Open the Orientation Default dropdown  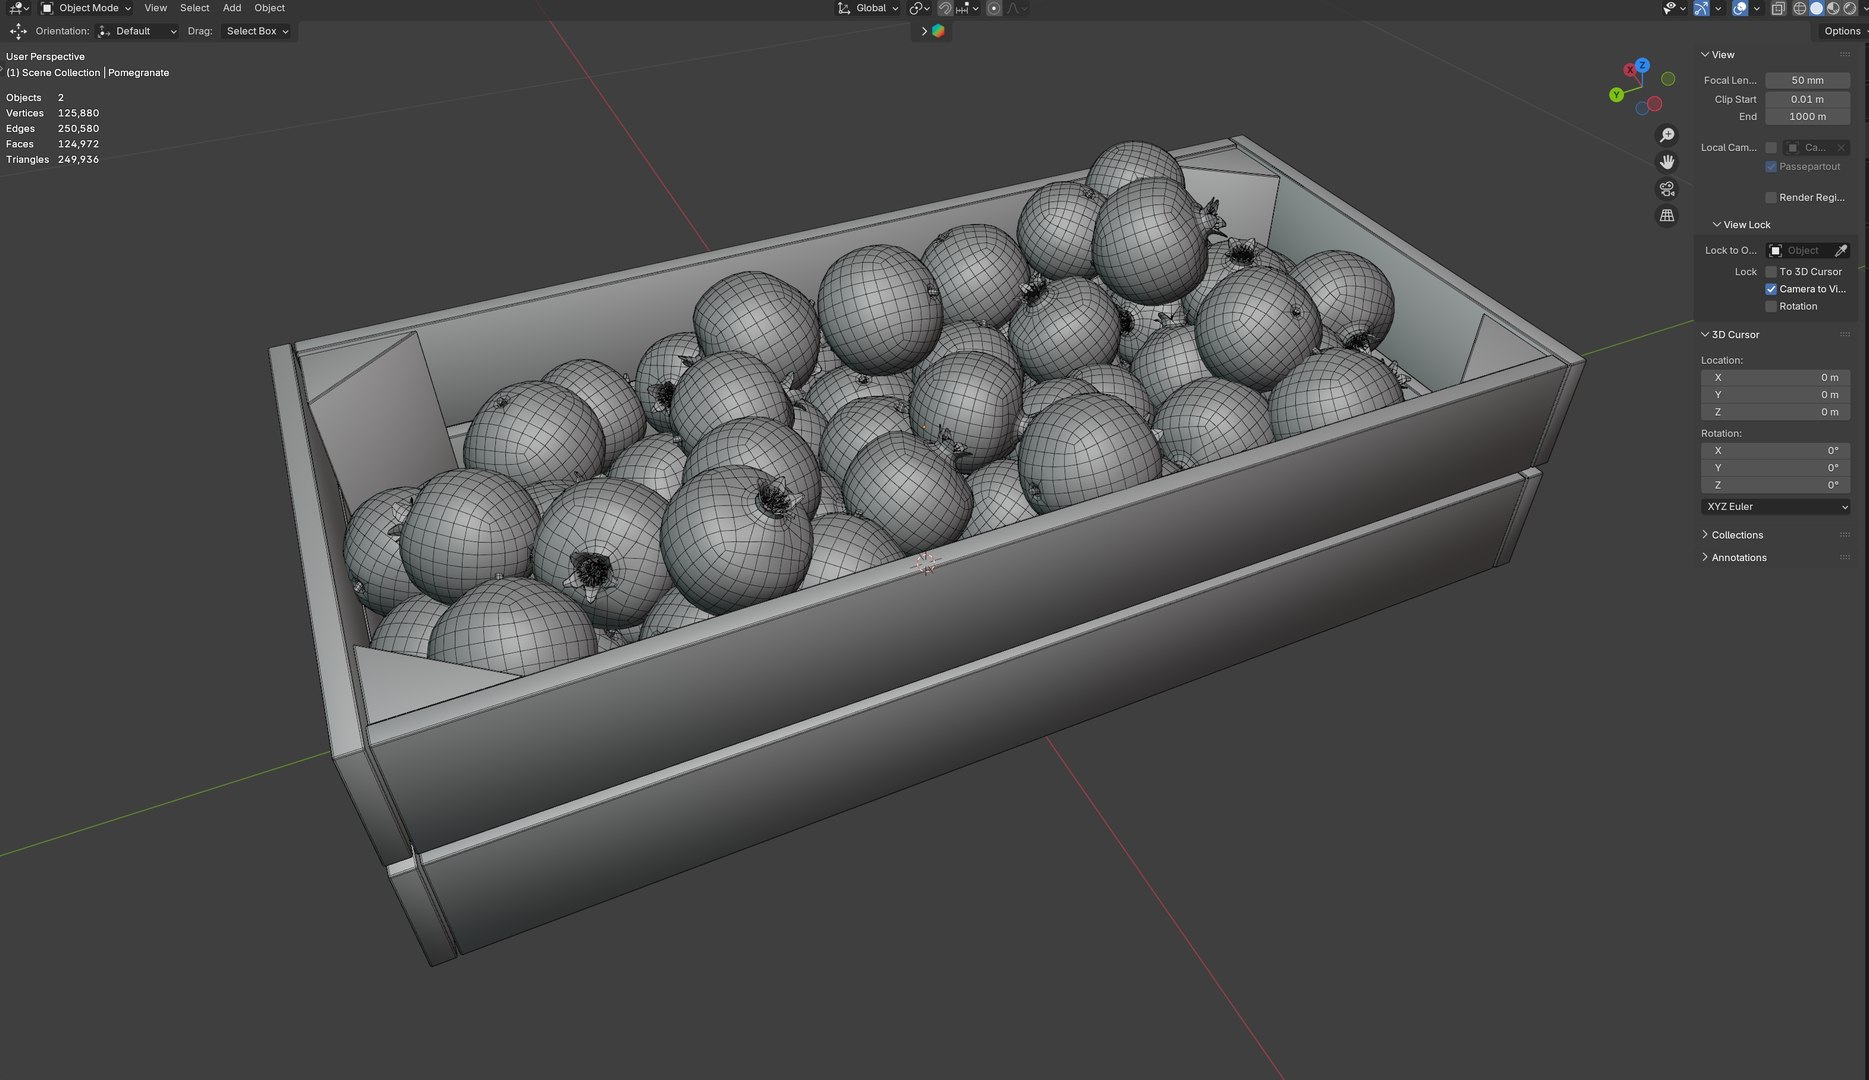[x=138, y=31]
